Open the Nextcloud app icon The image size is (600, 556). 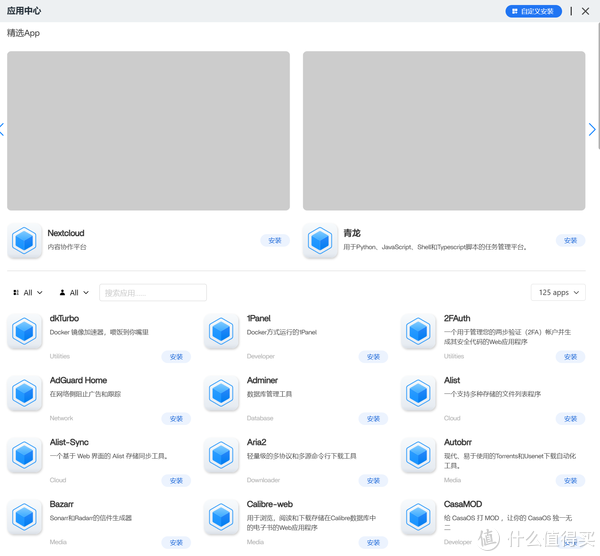pos(24,241)
